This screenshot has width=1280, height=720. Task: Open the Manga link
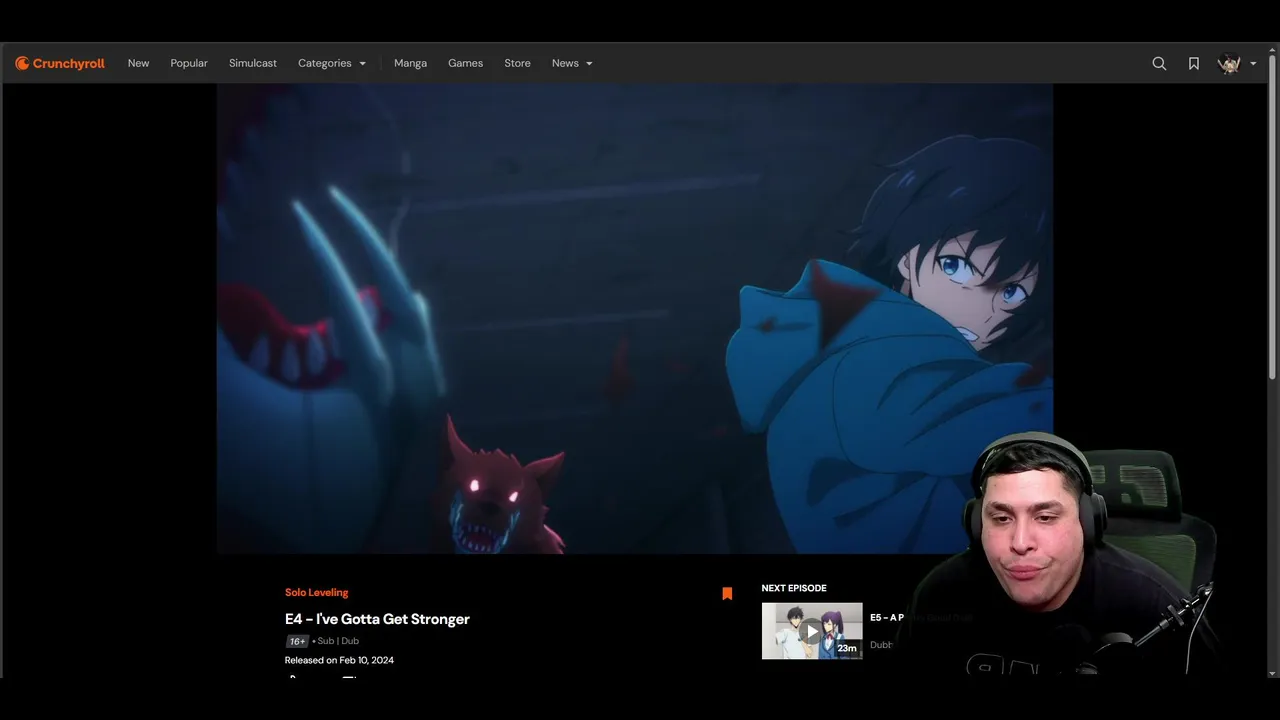tap(410, 63)
